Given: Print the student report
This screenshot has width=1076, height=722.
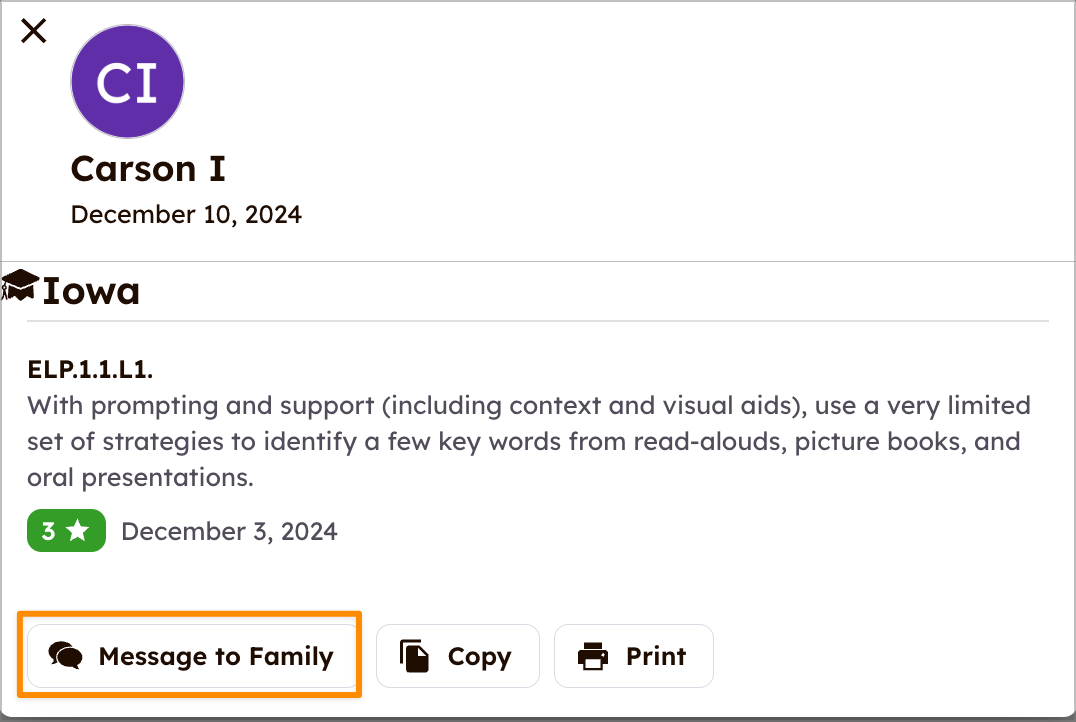Looking at the screenshot, I should point(633,656).
